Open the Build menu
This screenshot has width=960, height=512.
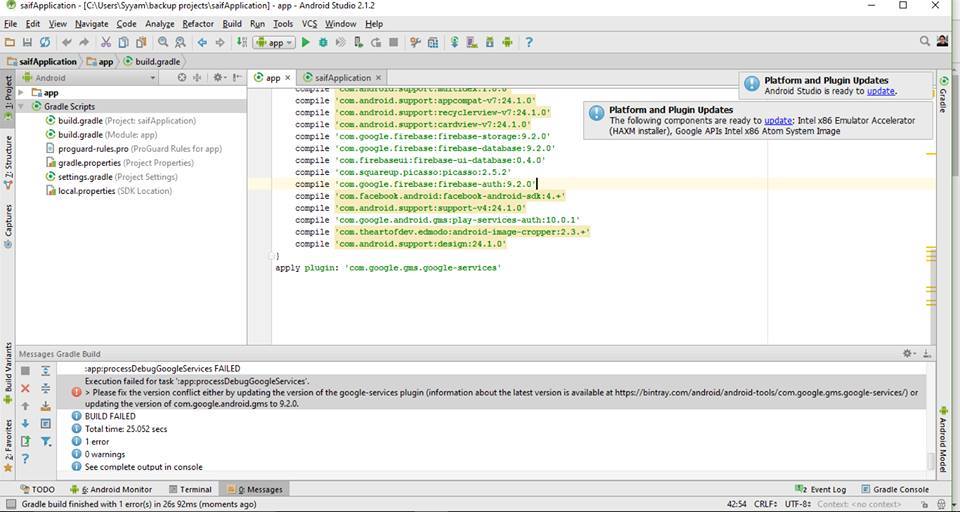[x=232, y=24]
